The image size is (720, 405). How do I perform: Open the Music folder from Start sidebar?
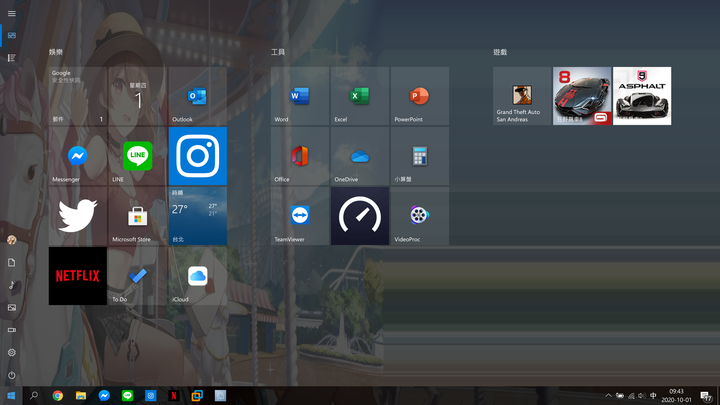11,285
